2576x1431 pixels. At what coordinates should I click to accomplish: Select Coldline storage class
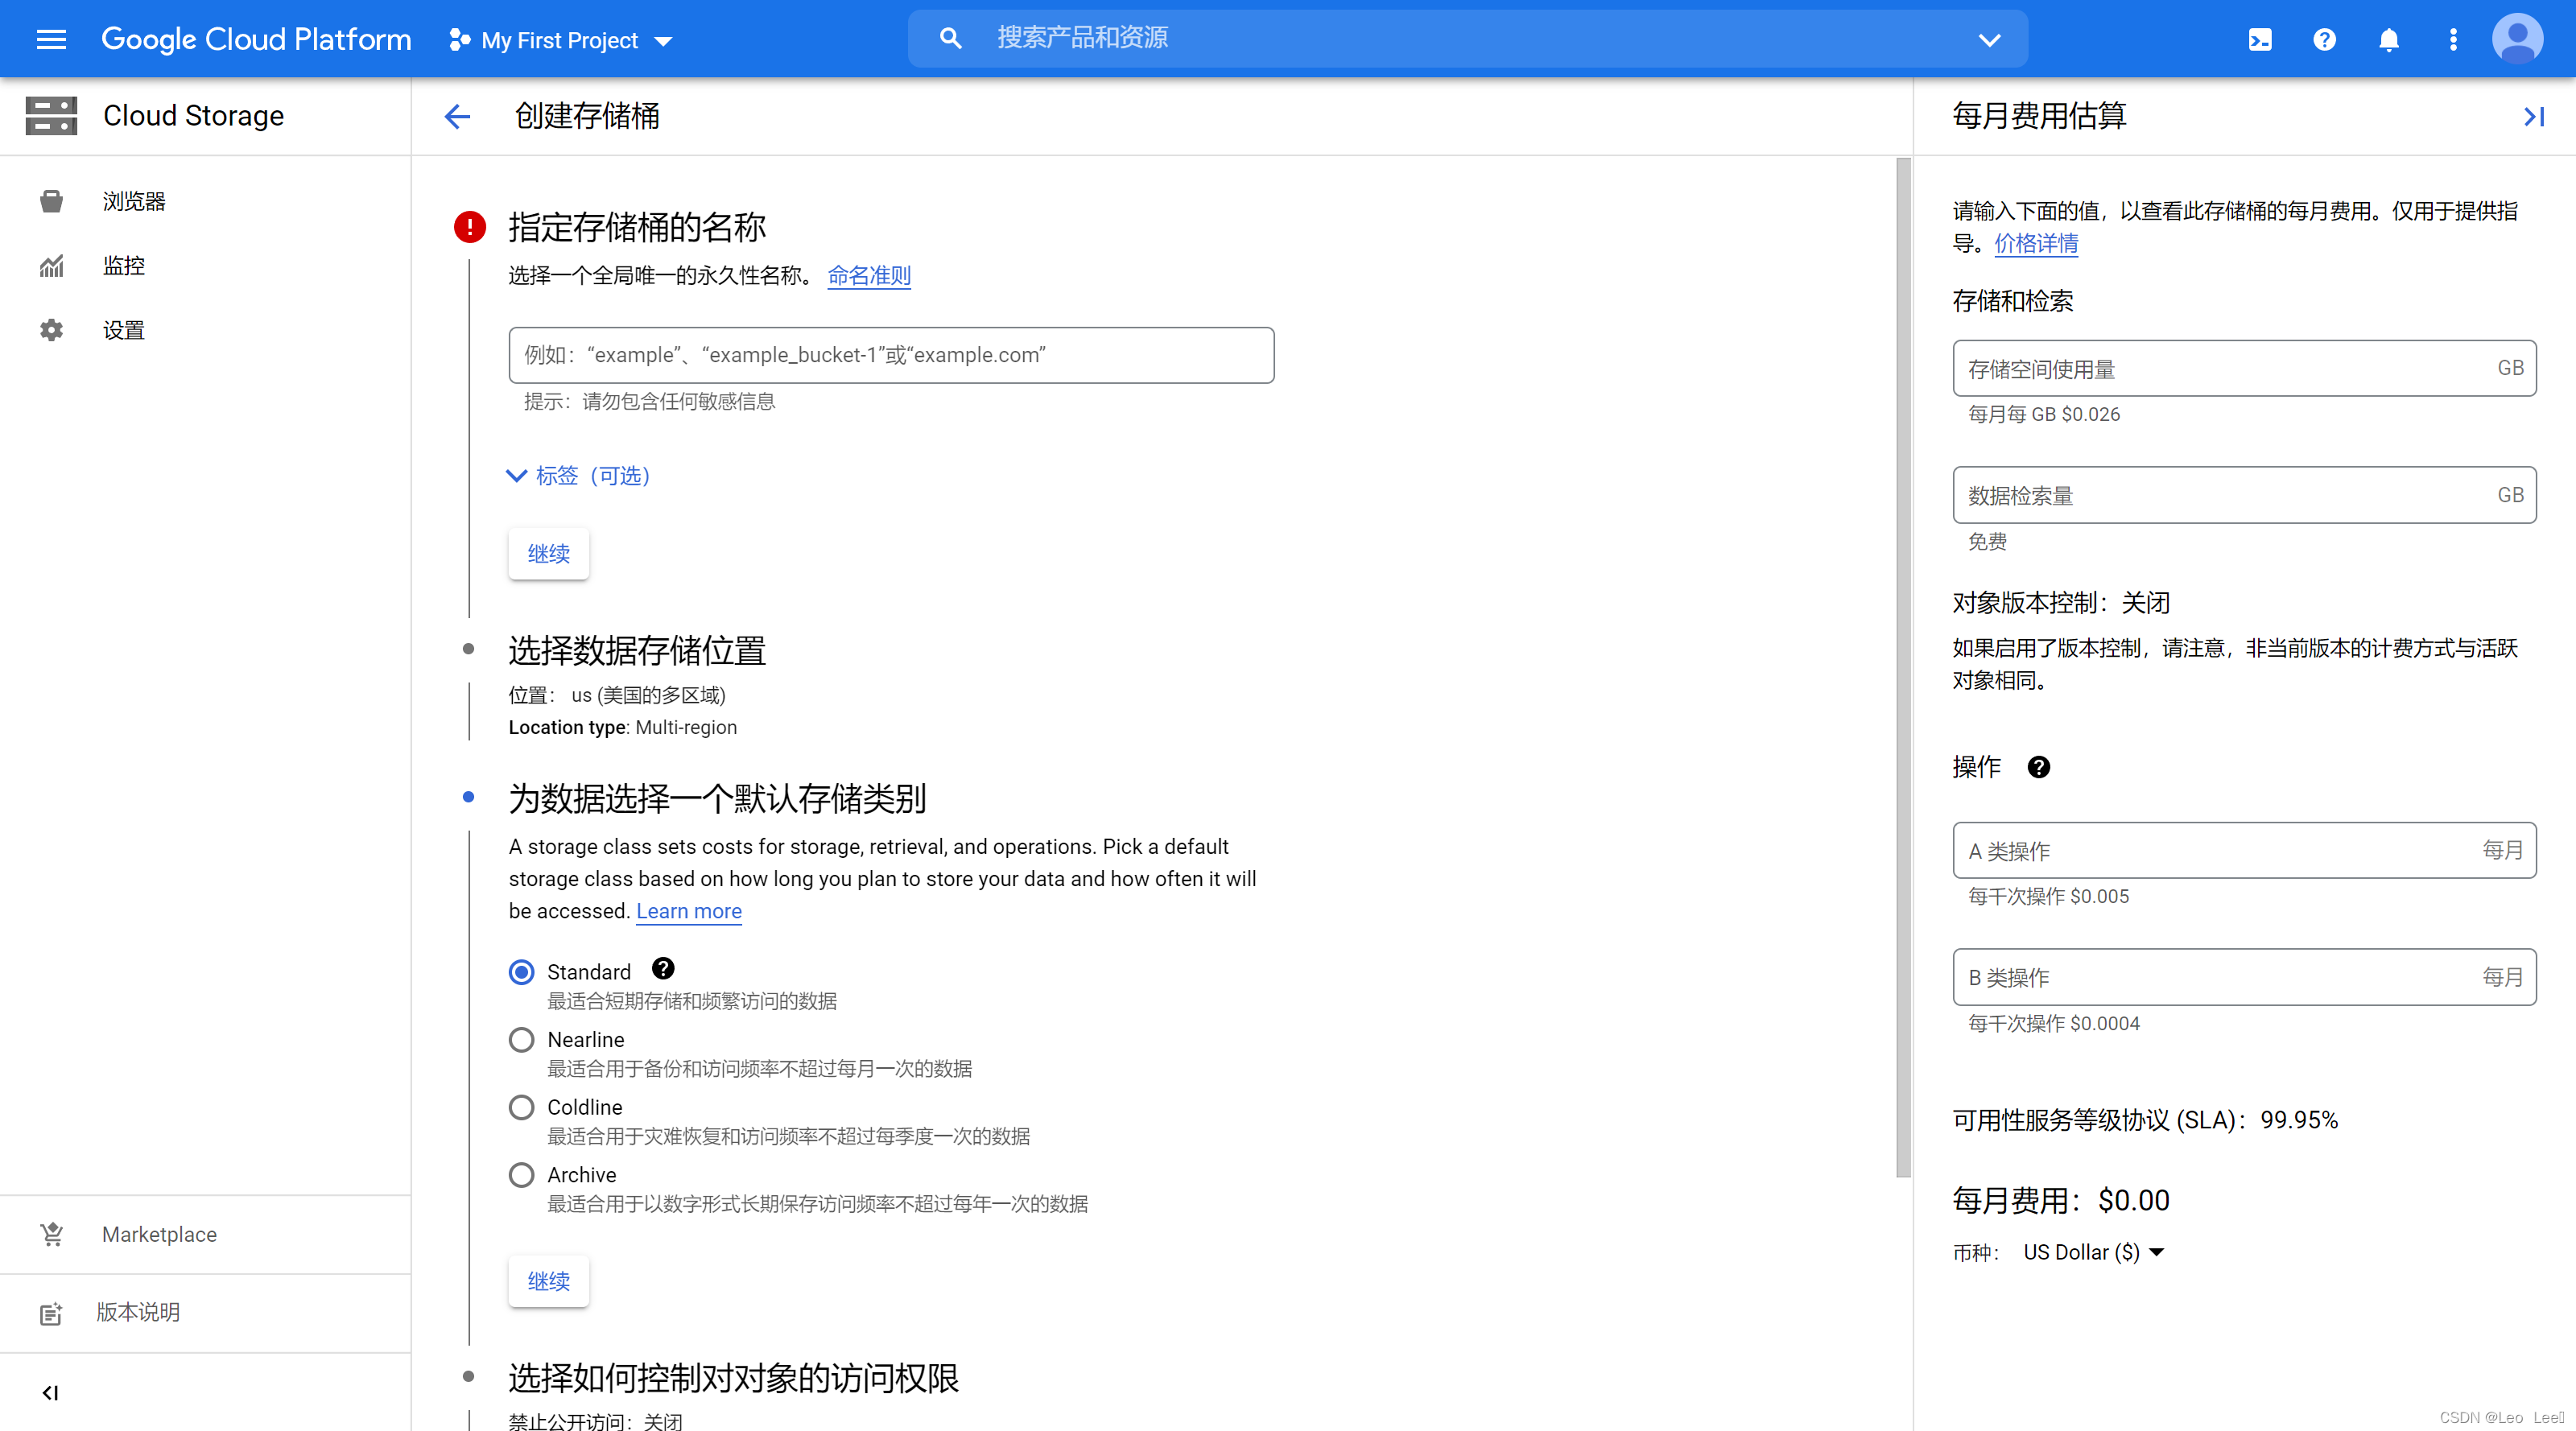(x=521, y=1107)
